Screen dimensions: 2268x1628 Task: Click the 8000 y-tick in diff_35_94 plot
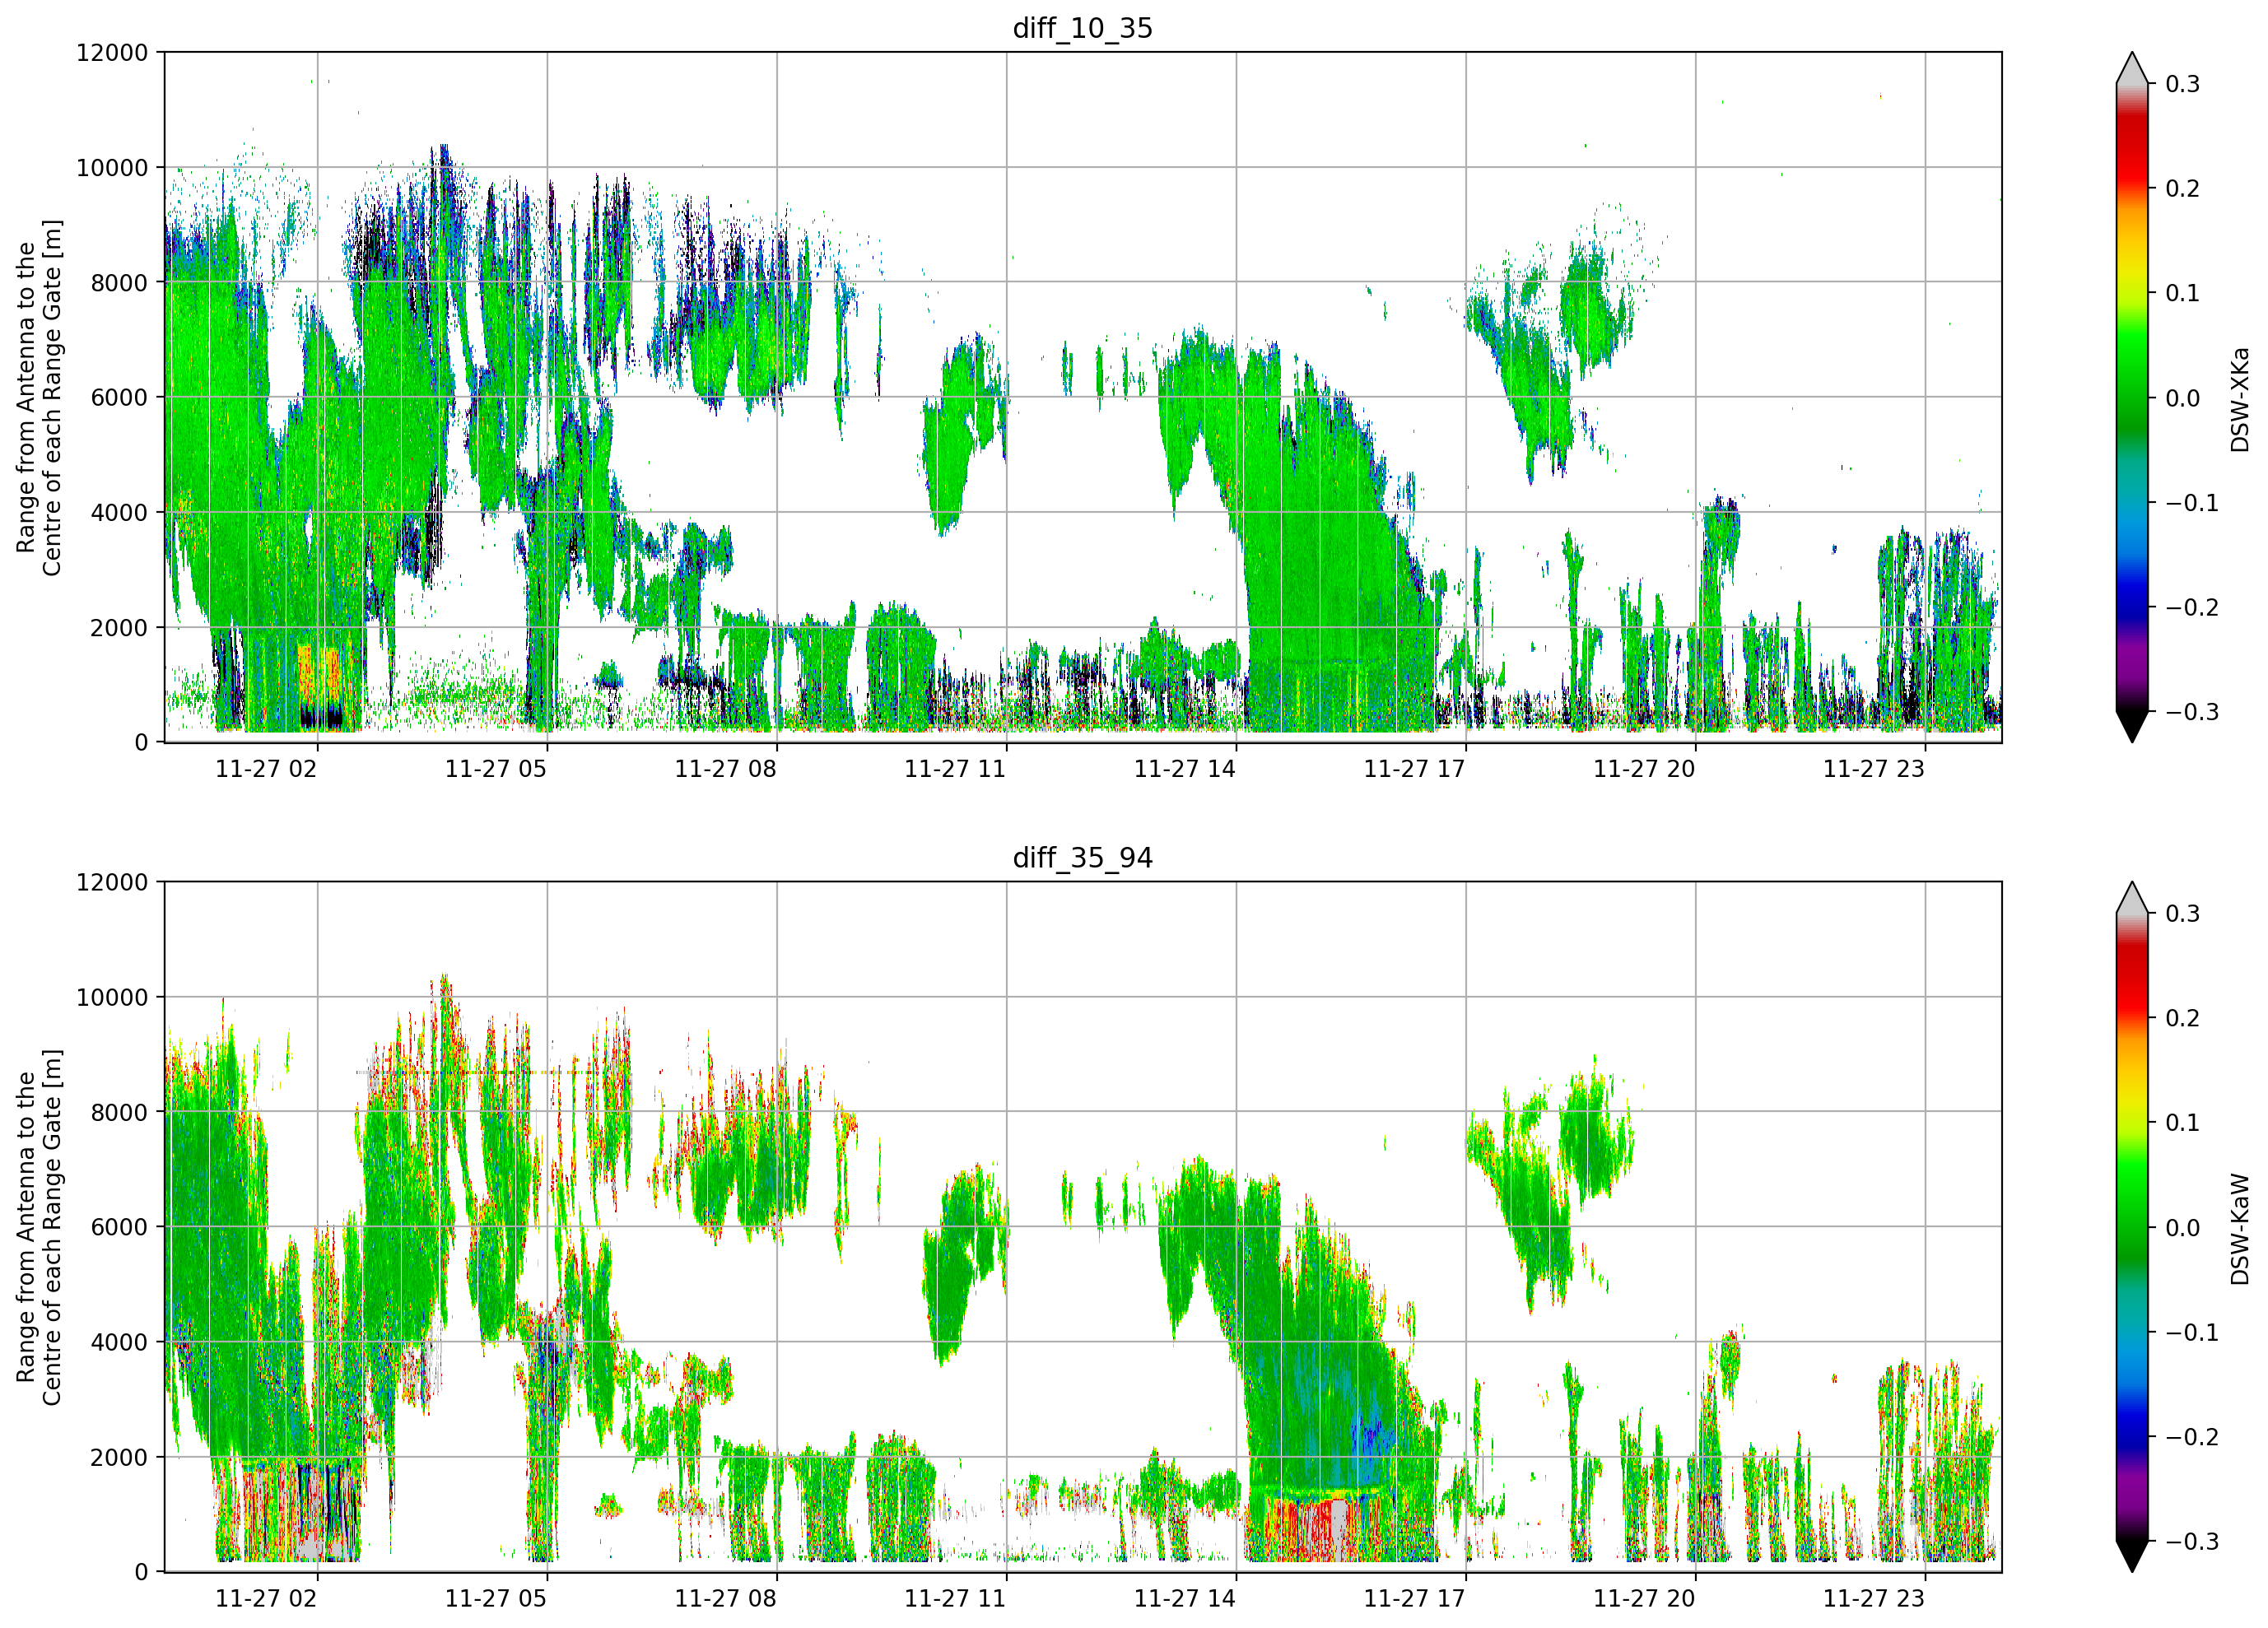pyautogui.click(x=119, y=1112)
